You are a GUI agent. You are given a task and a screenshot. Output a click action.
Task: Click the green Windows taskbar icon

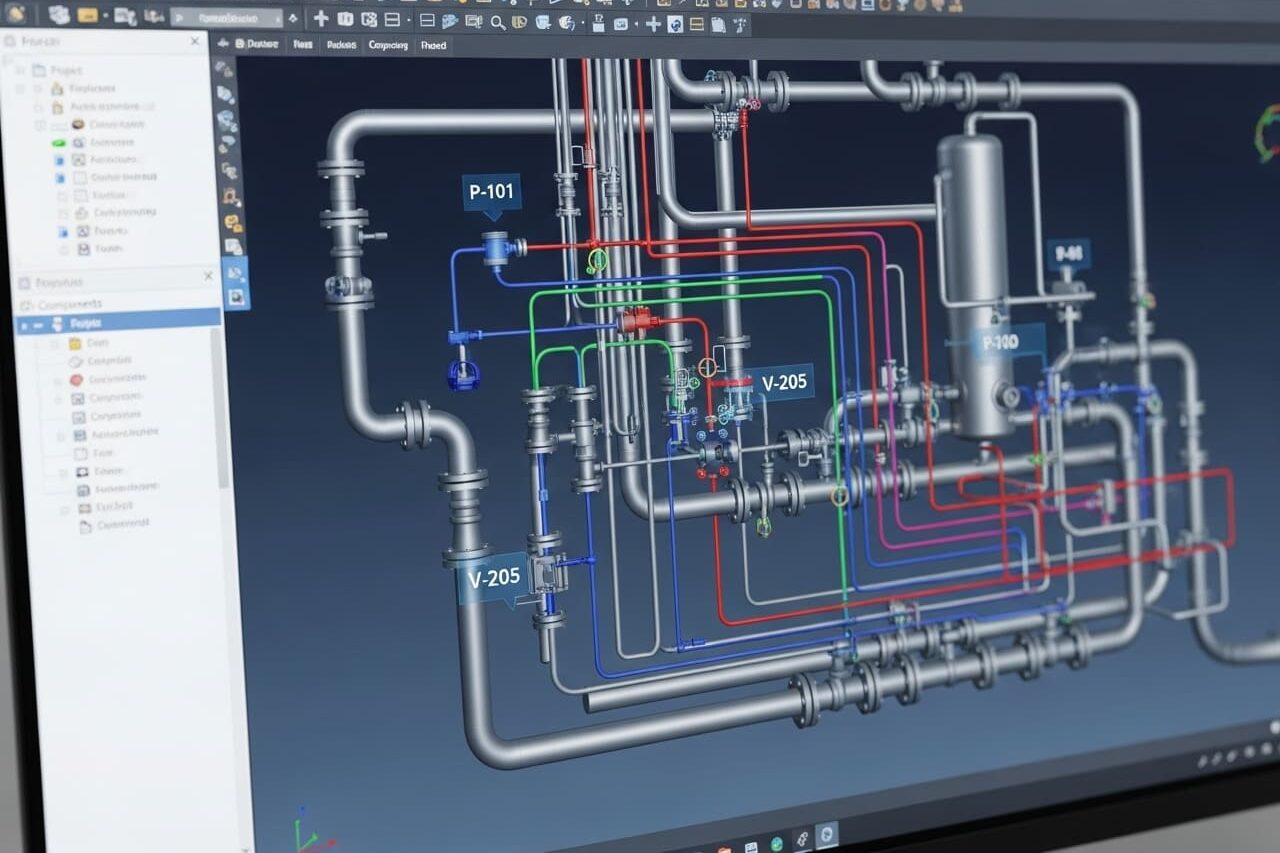(776, 841)
